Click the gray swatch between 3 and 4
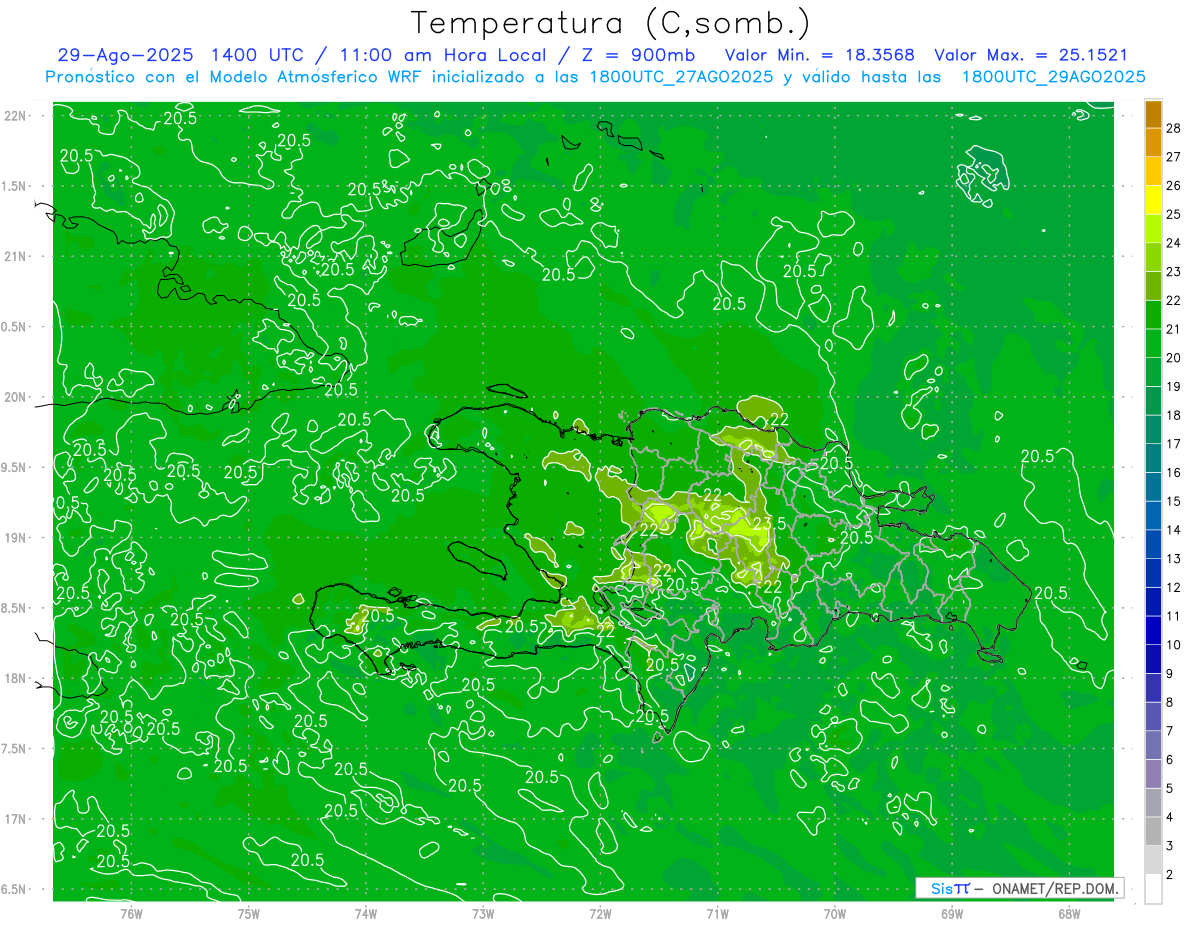1200x927 pixels. (1153, 831)
